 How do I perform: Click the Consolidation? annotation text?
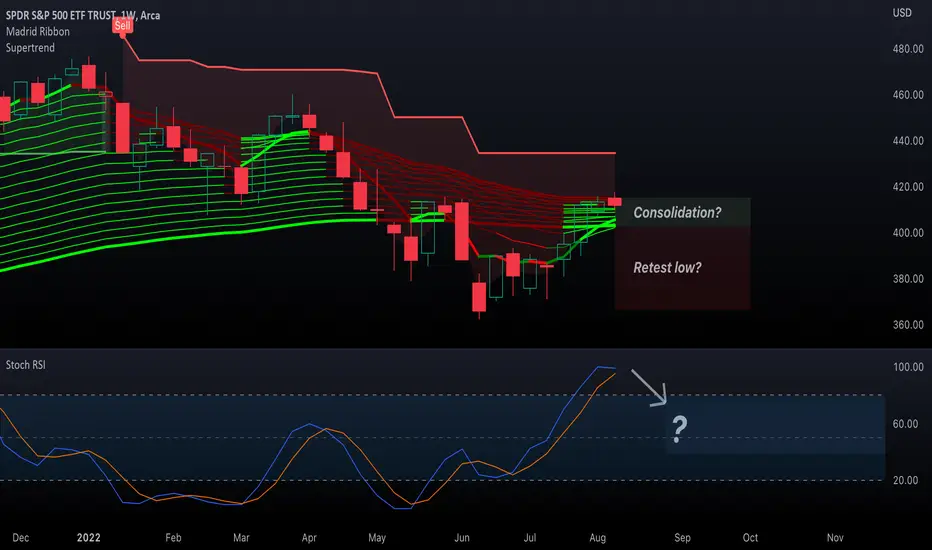677,212
